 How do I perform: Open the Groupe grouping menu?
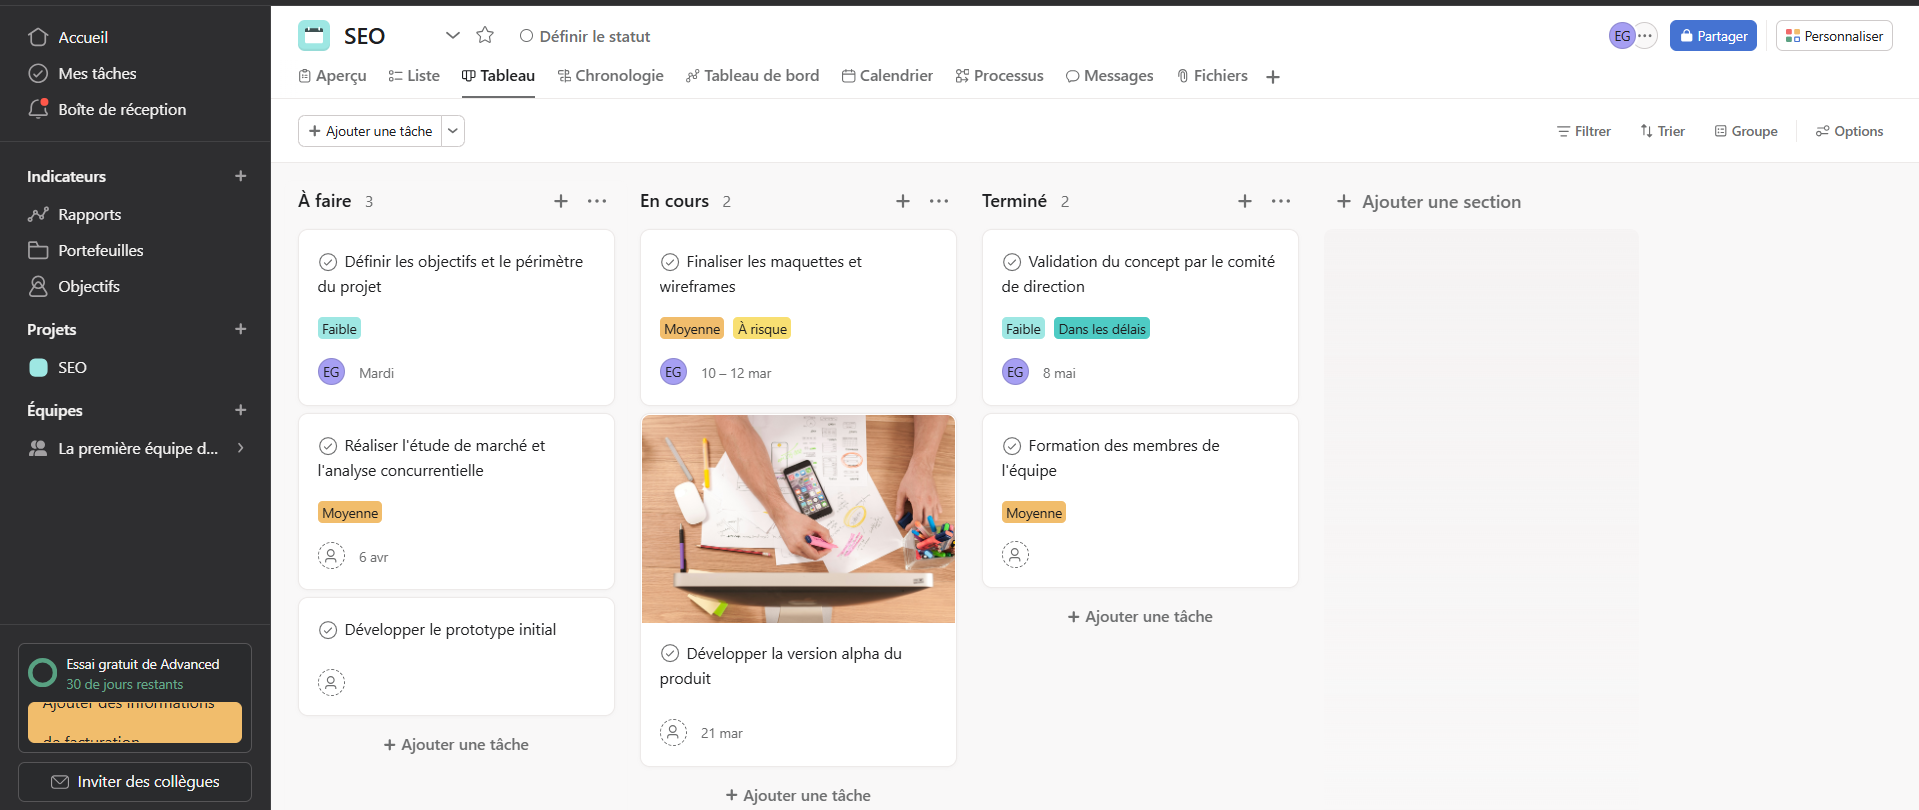click(x=1746, y=131)
